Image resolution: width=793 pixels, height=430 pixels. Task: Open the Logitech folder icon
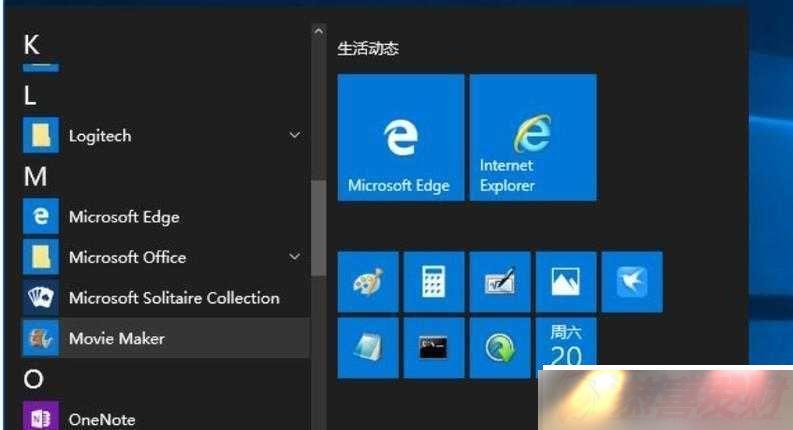41,136
